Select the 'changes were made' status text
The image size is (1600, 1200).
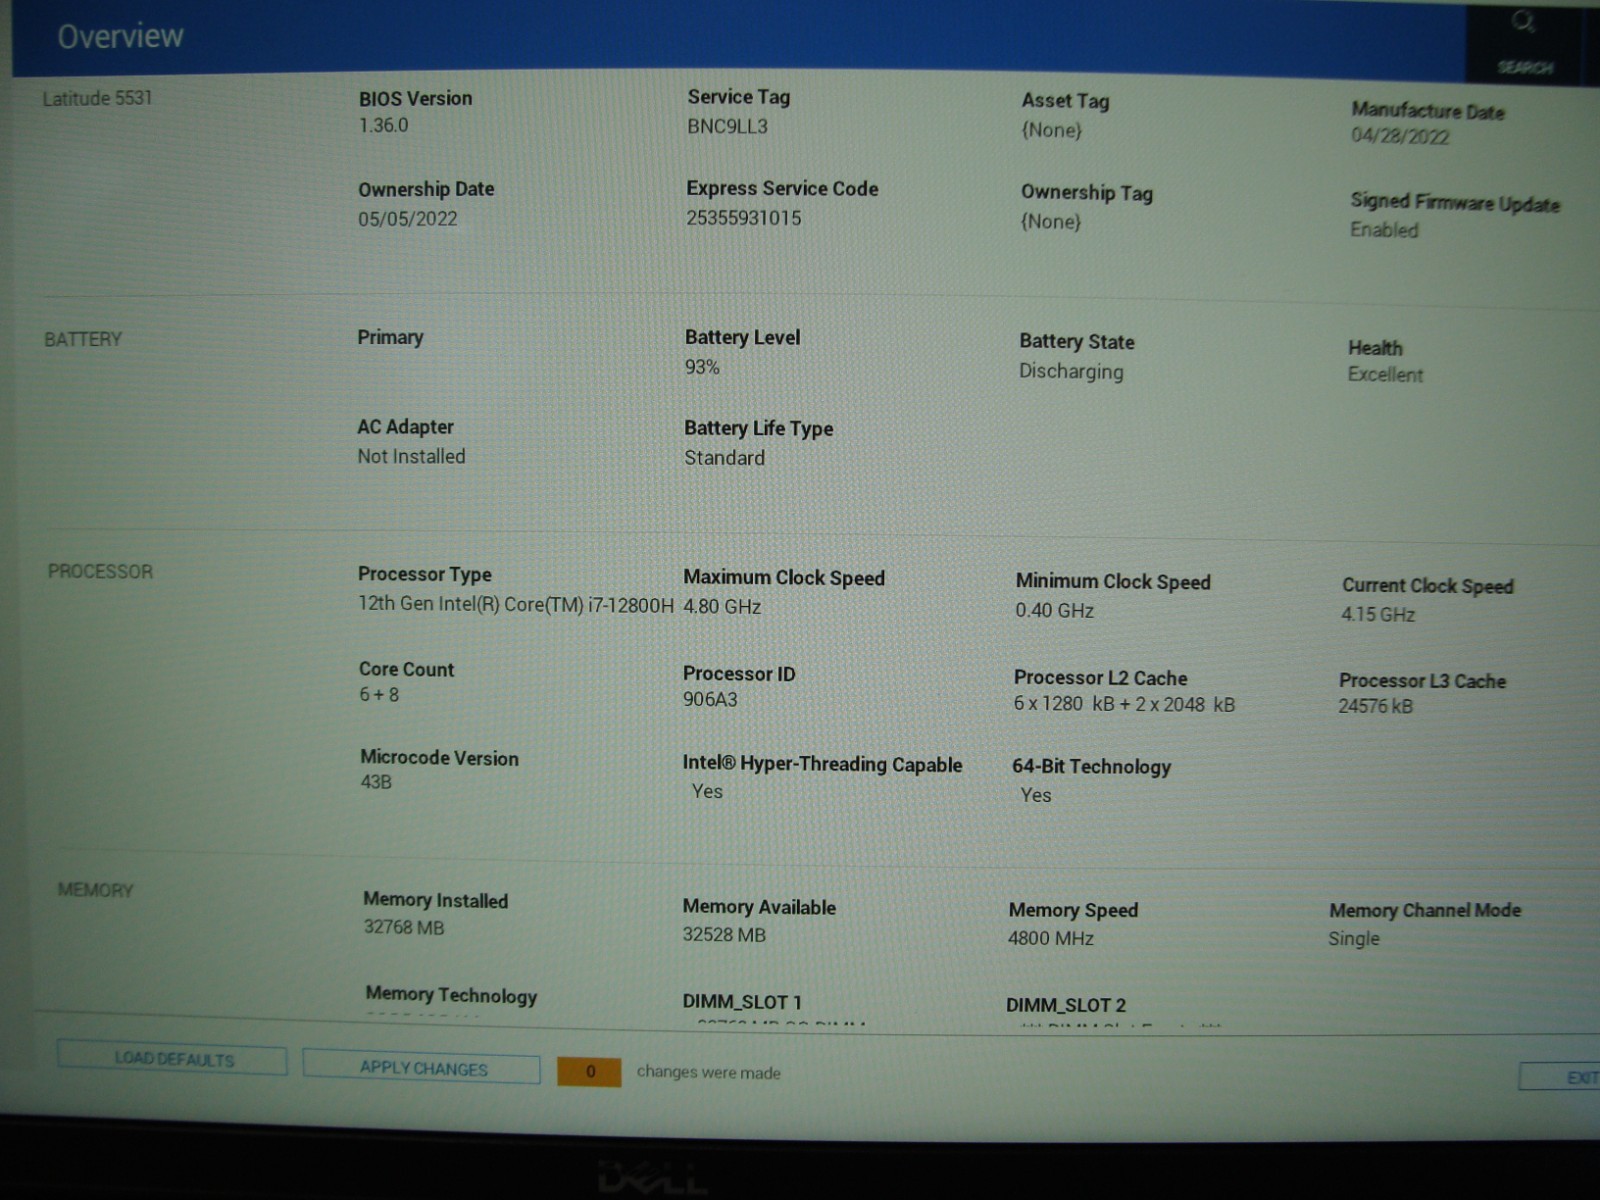click(708, 1072)
